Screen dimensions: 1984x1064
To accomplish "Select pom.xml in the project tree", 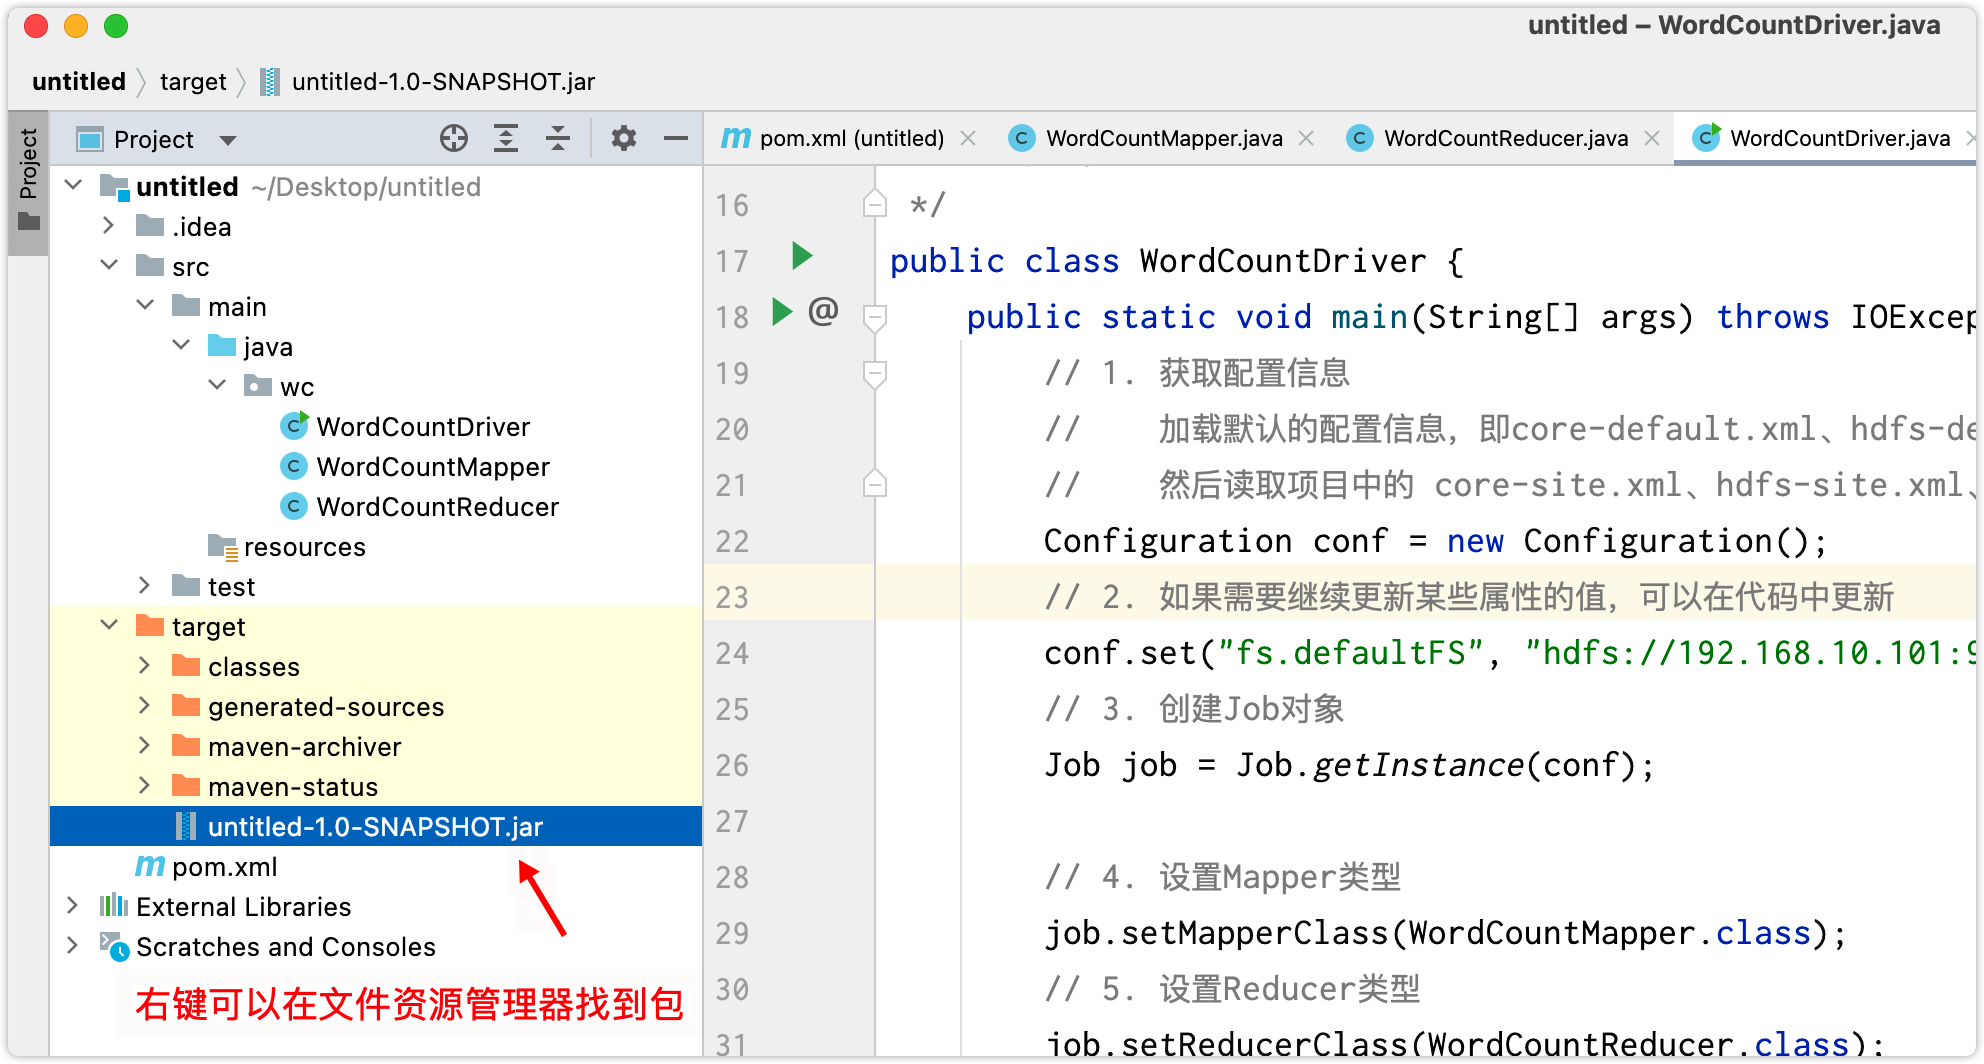I will [375, 866].
